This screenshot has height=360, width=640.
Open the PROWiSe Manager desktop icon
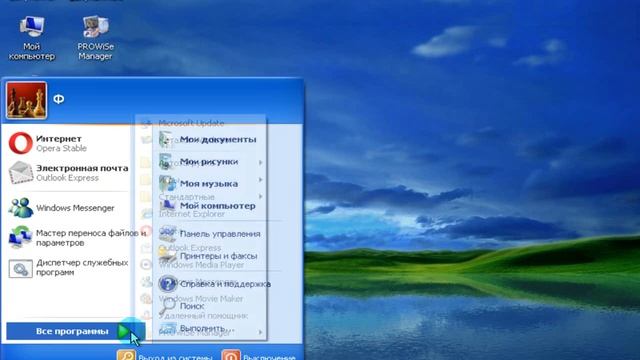click(96, 38)
